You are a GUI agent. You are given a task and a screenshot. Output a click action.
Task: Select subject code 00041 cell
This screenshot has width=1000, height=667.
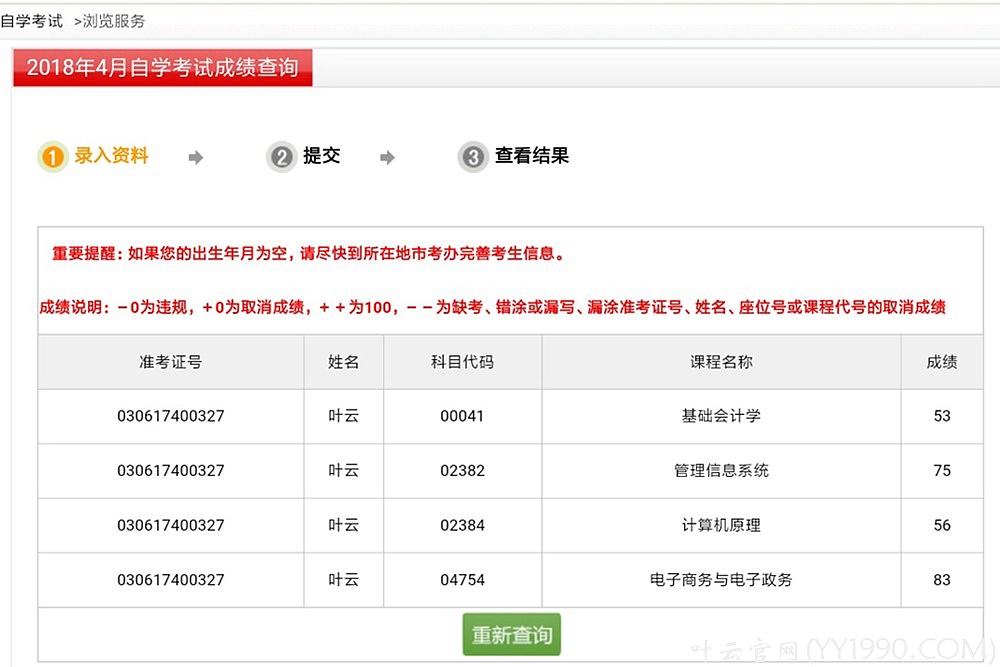coord(462,416)
